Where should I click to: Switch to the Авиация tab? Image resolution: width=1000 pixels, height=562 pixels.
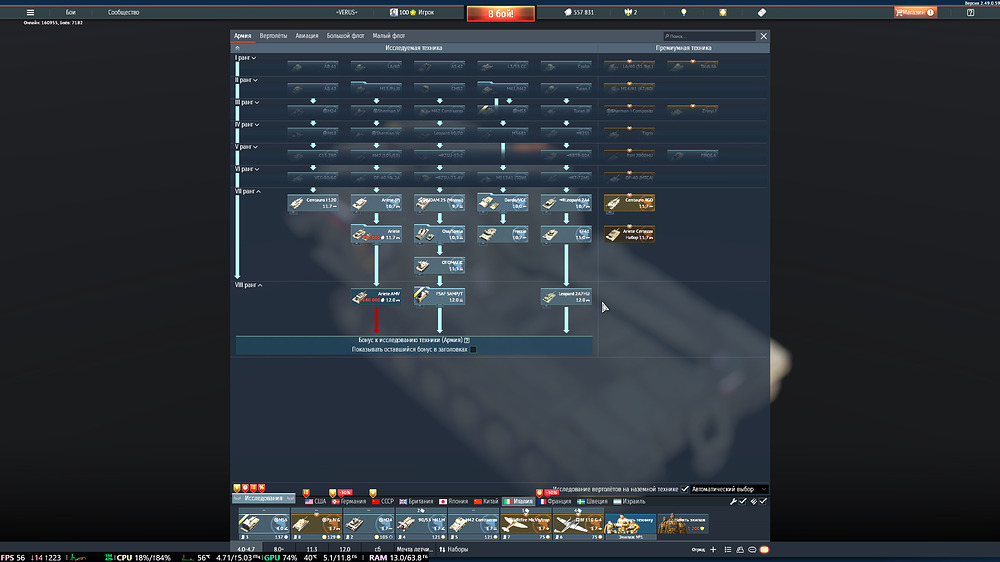click(307, 36)
